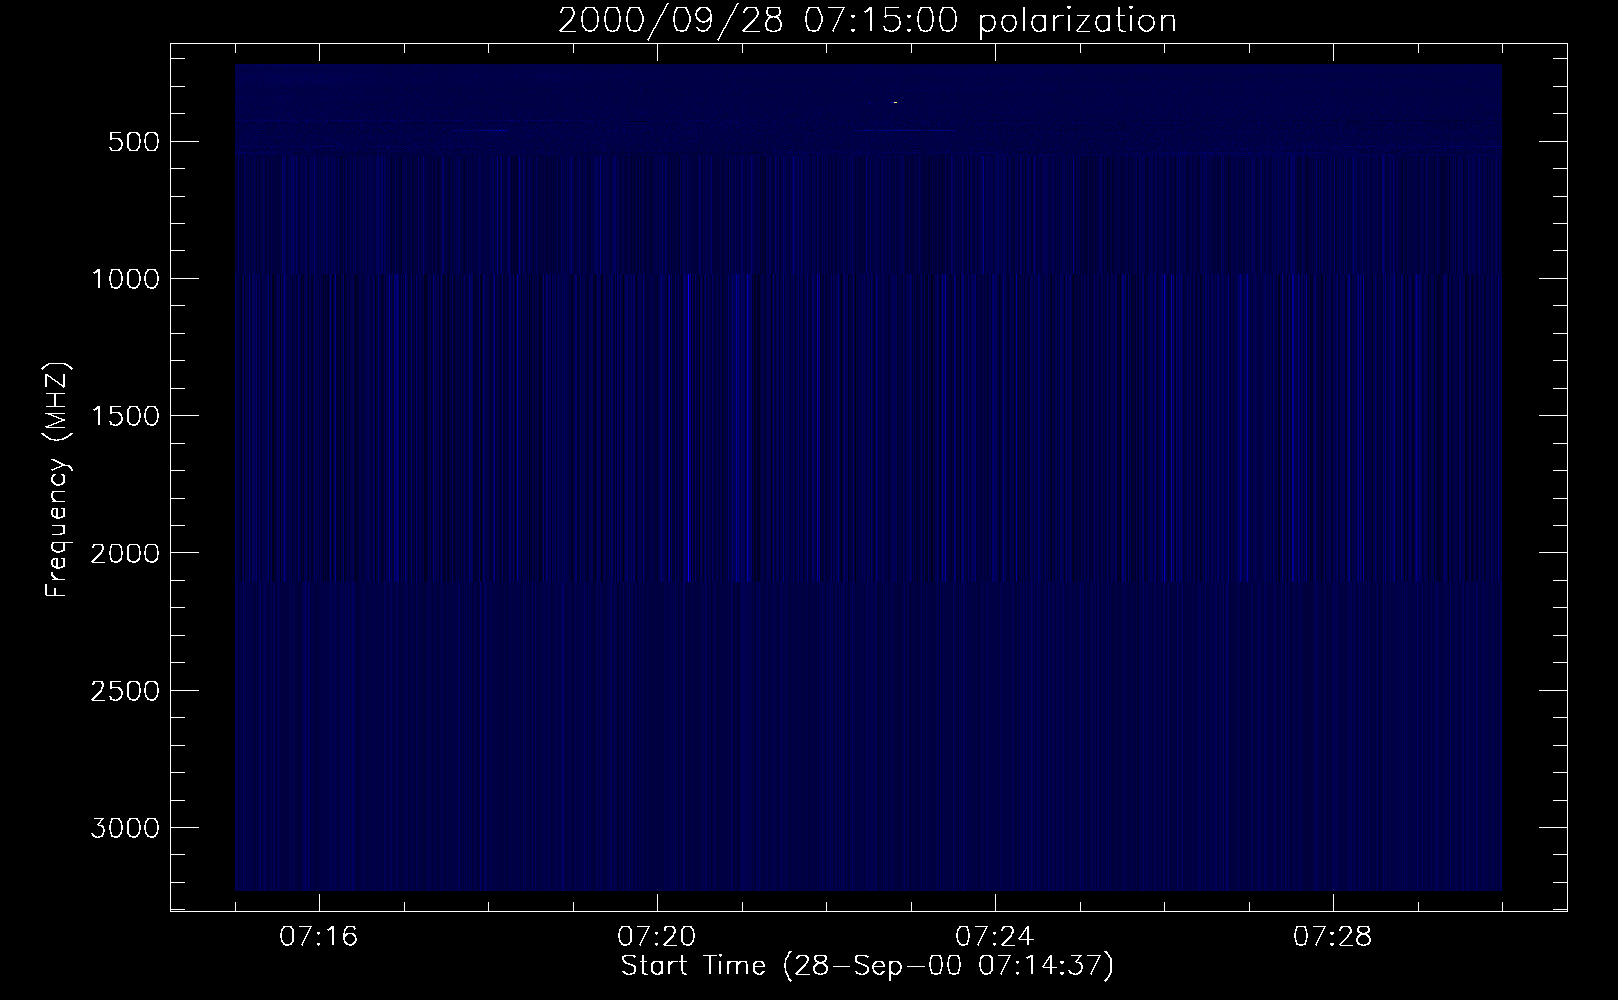Screen dimensions: 1618x1000
Task: Click the 'Frequency (MHZ)' axis label
Action: [58, 480]
